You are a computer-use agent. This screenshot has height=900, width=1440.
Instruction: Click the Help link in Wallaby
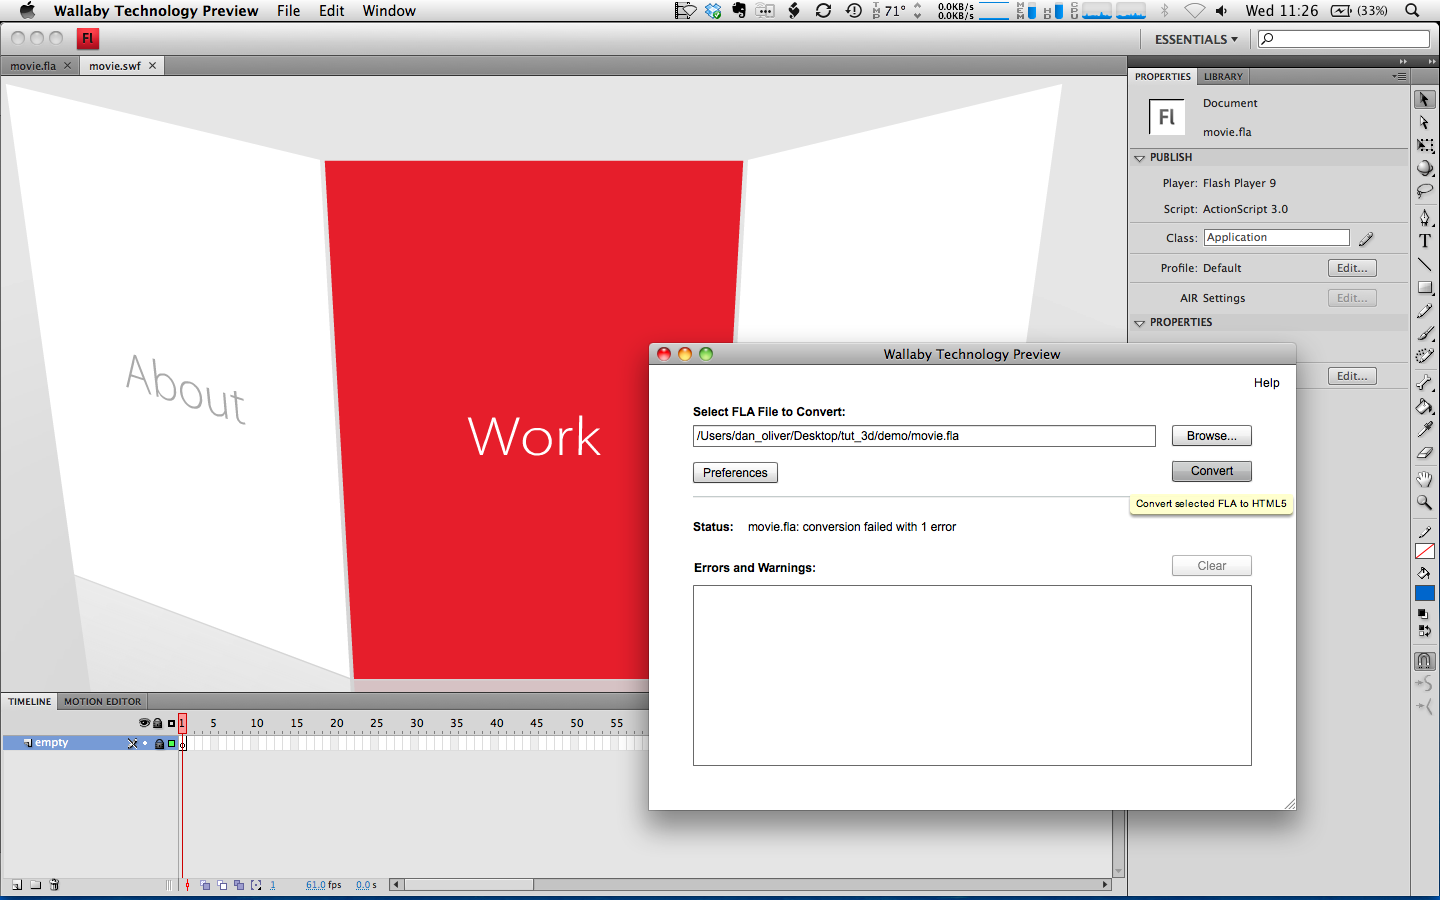point(1267,383)
